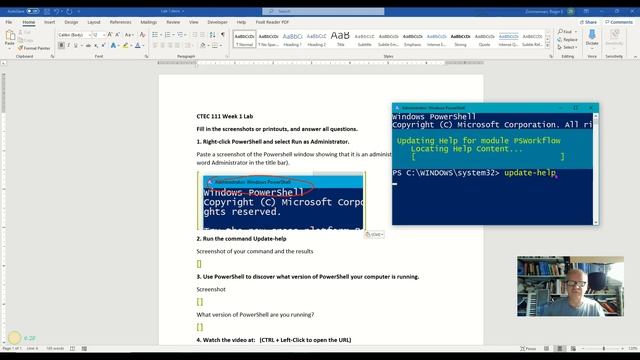Expand the Styles gallery More arrow

coord(548,46)
